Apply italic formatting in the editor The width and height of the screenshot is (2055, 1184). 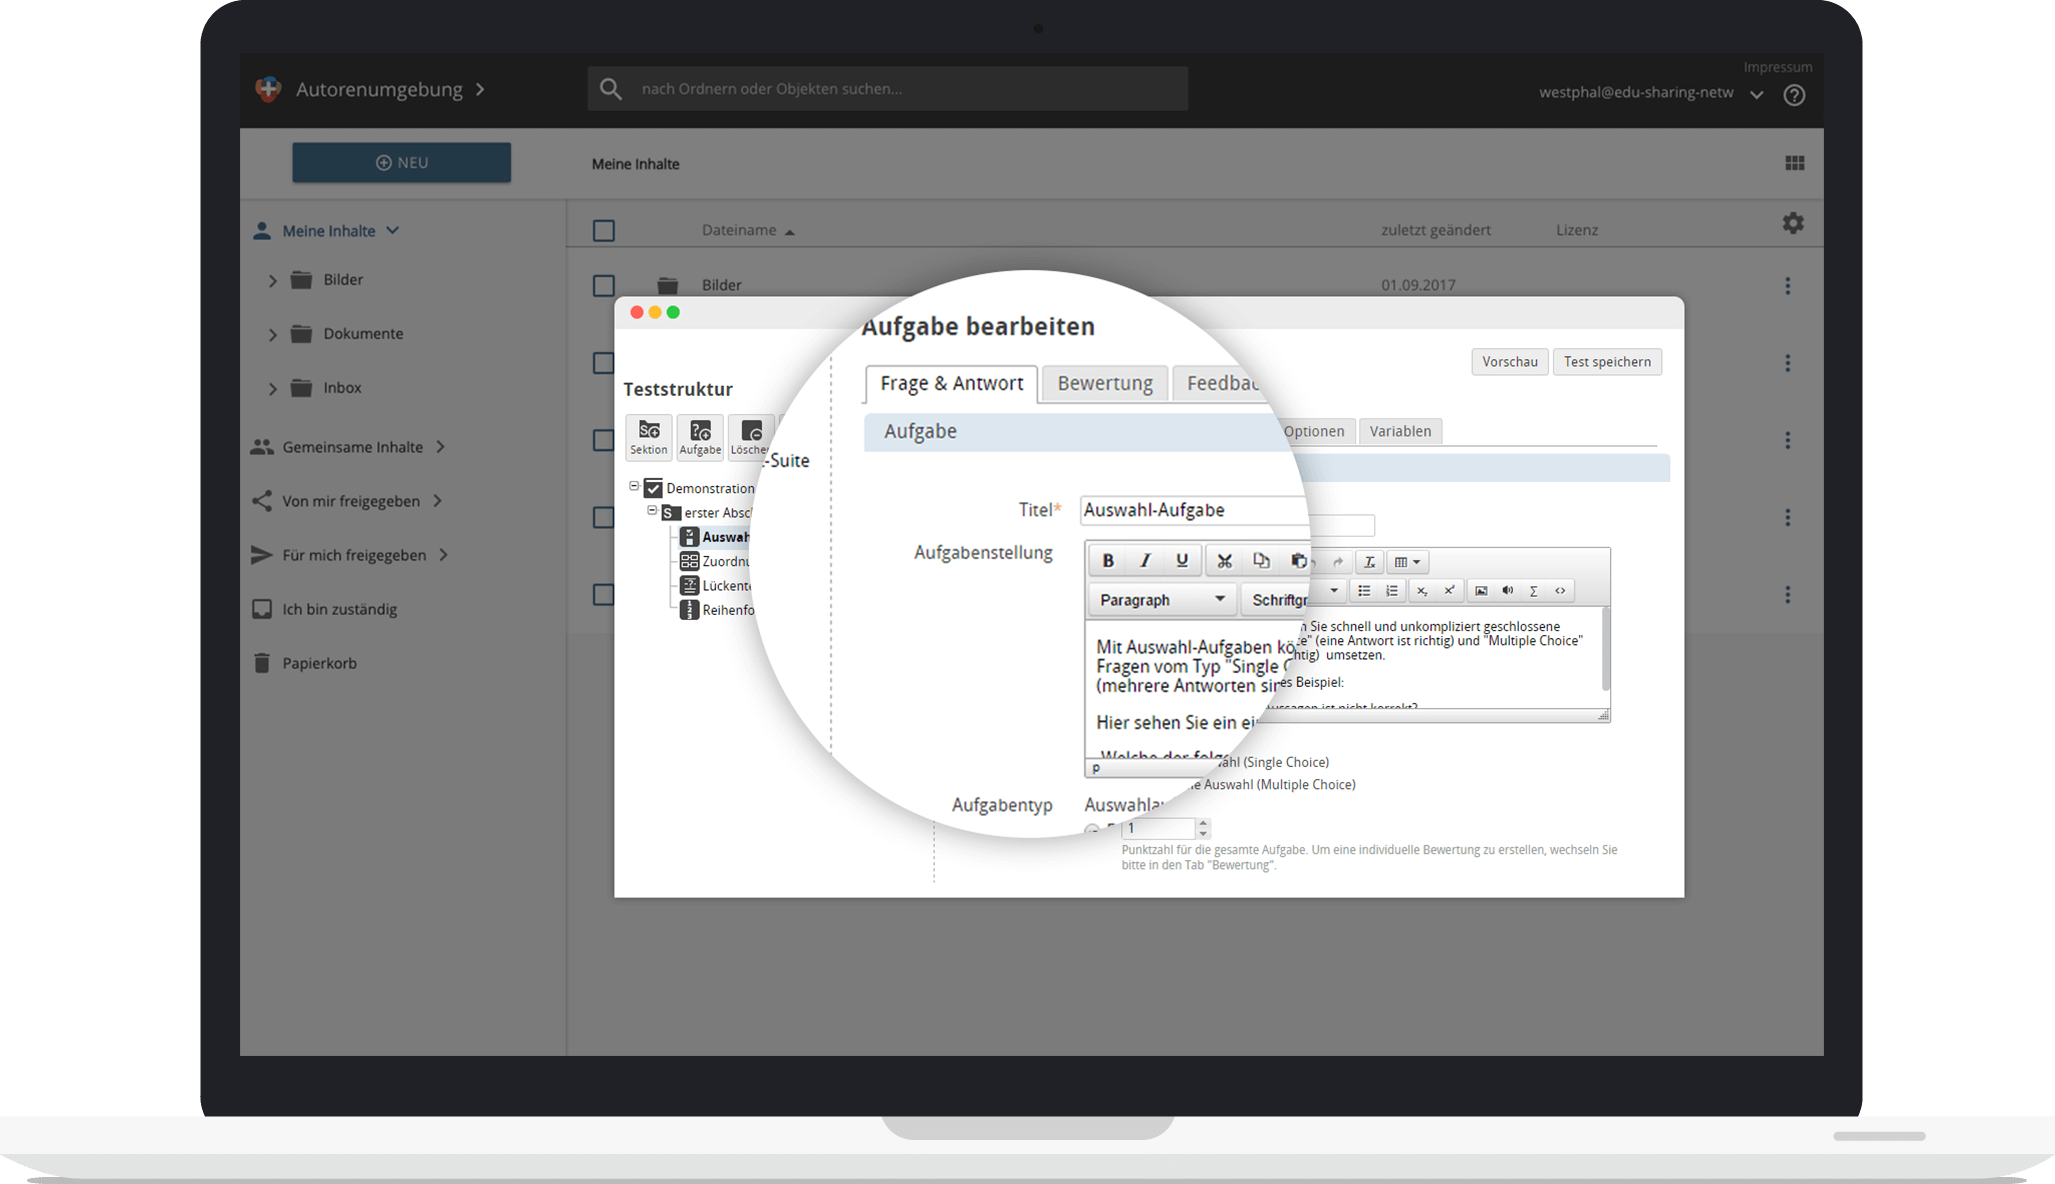(x=1145, y=561)
